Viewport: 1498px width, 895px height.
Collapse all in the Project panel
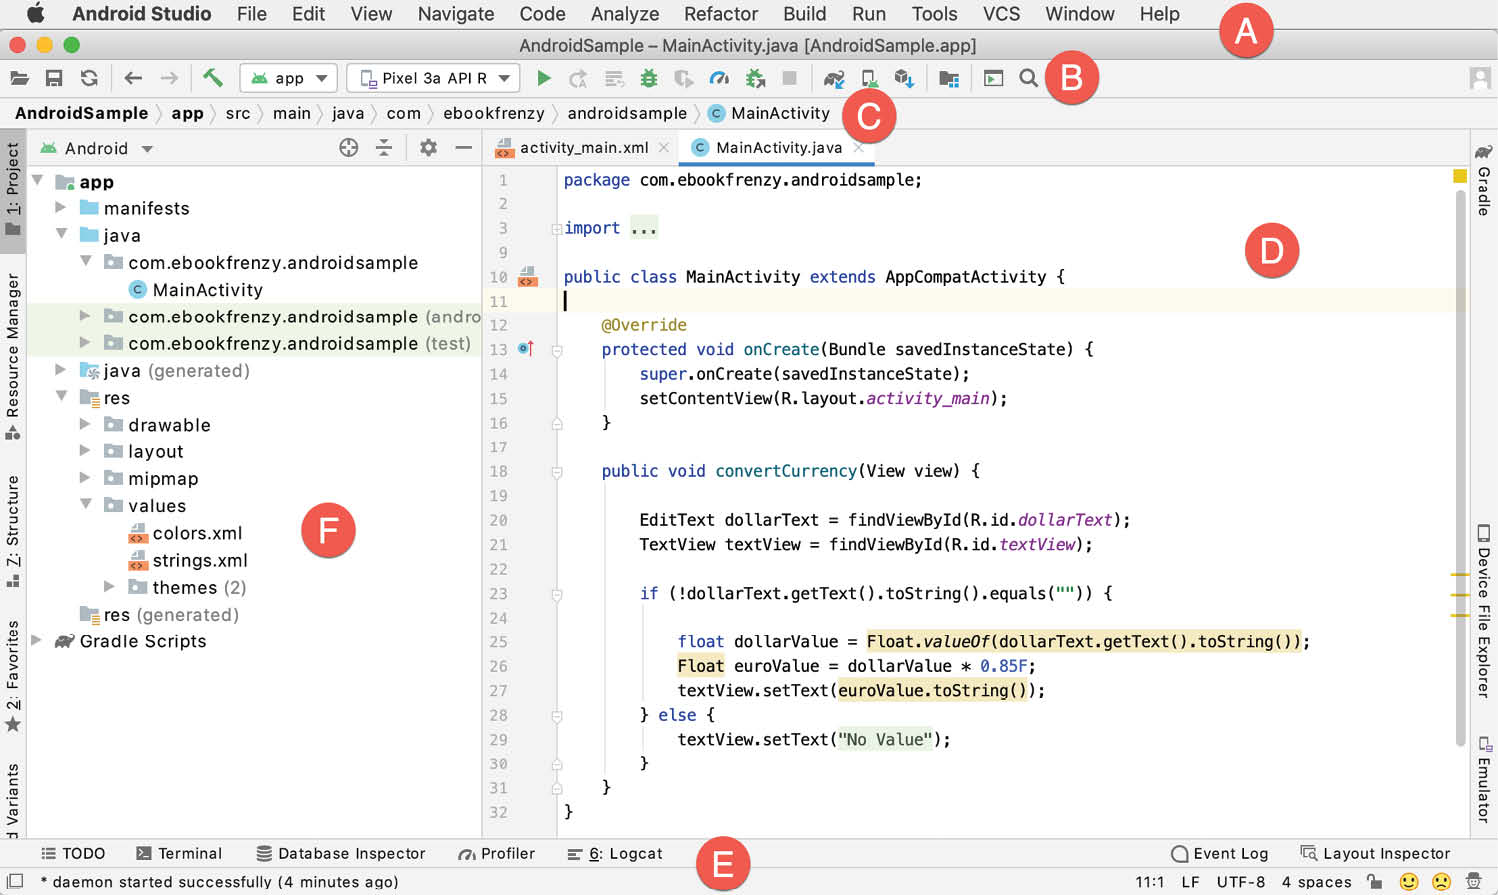383,148
